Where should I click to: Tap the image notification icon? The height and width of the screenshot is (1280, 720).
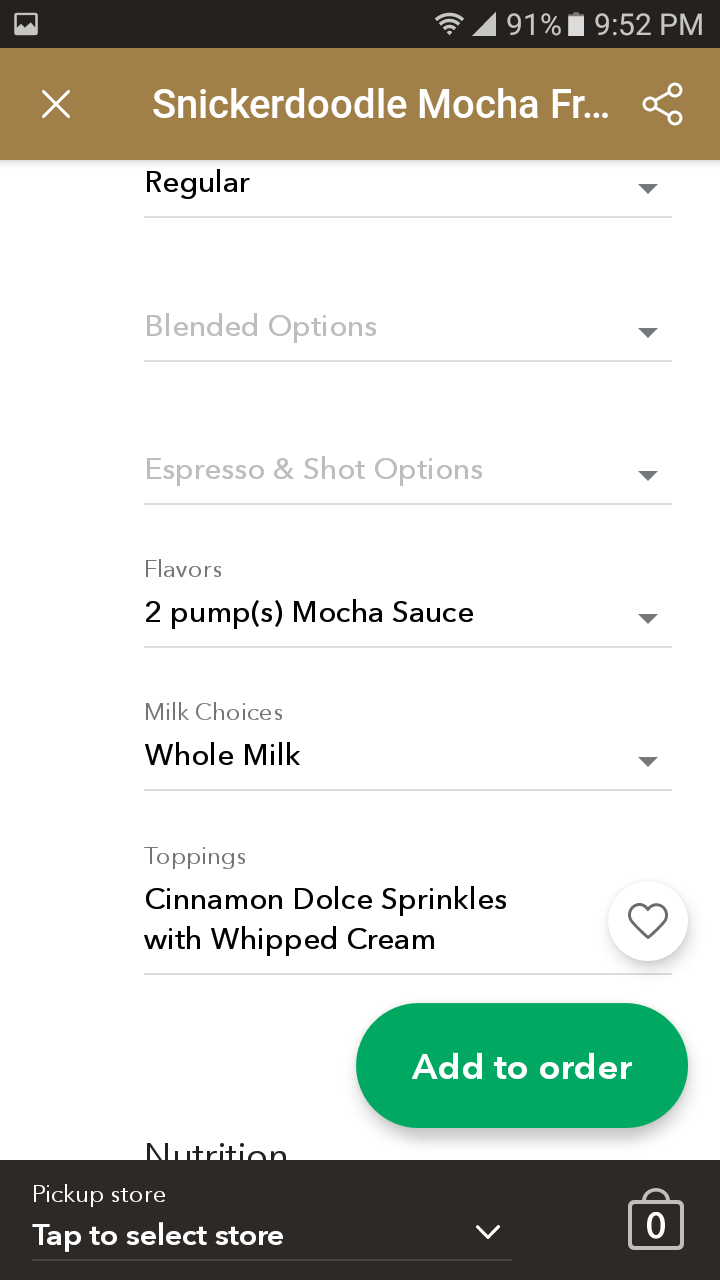[26, 24]
